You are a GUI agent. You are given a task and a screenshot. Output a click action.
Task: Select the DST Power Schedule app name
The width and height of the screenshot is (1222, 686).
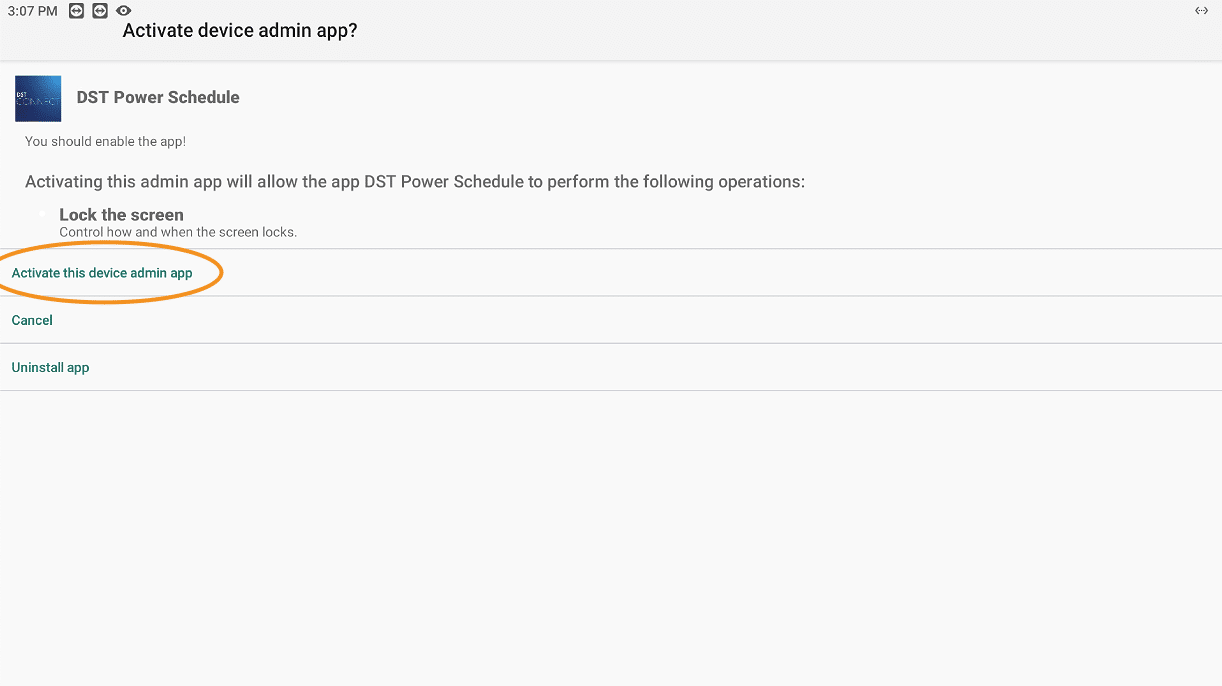click(x=158, y=97)
